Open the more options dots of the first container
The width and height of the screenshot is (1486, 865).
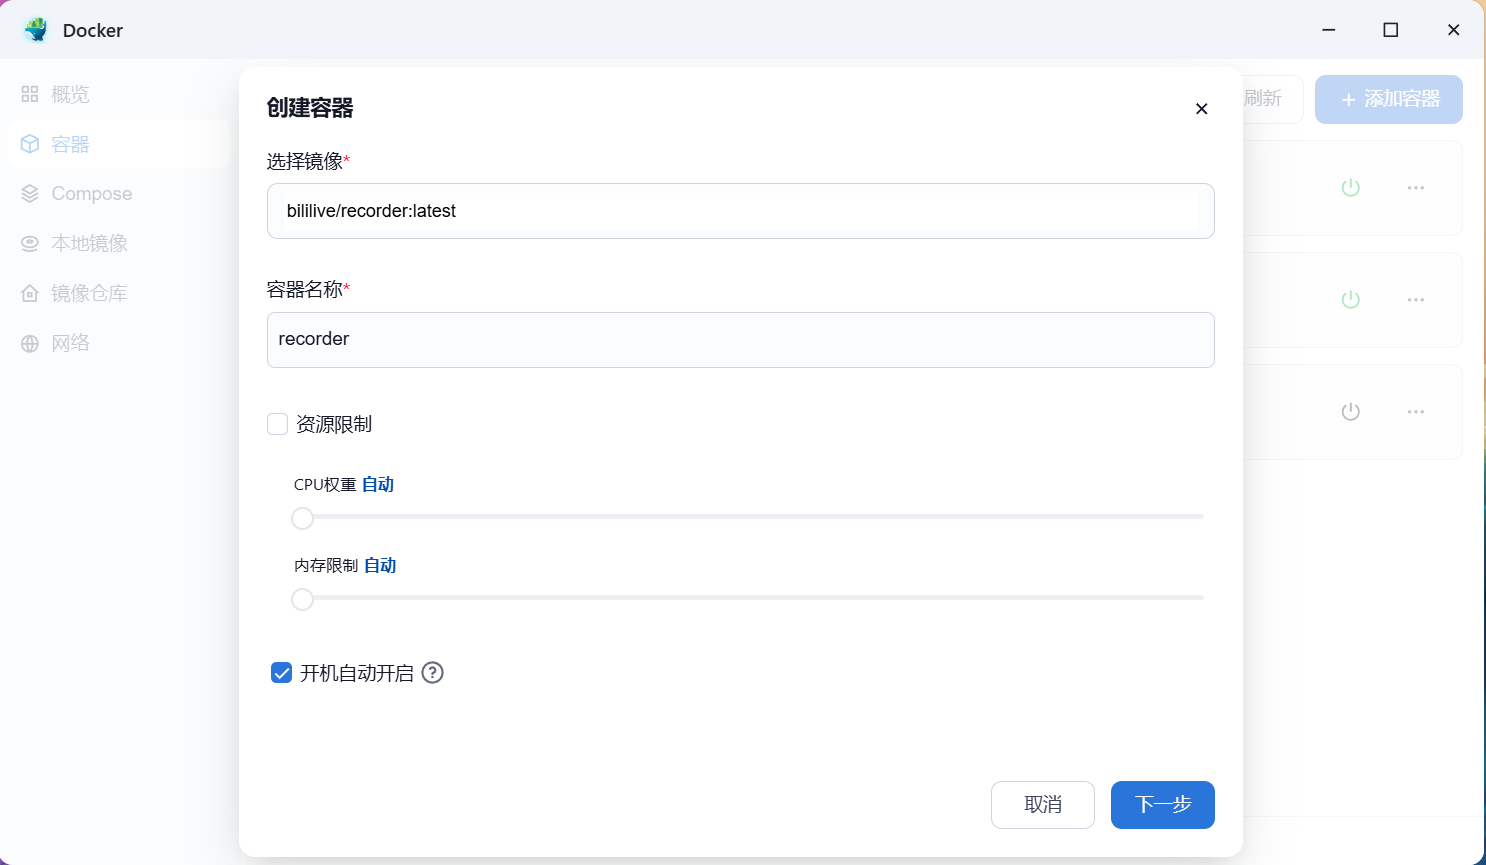point(1416,188)
